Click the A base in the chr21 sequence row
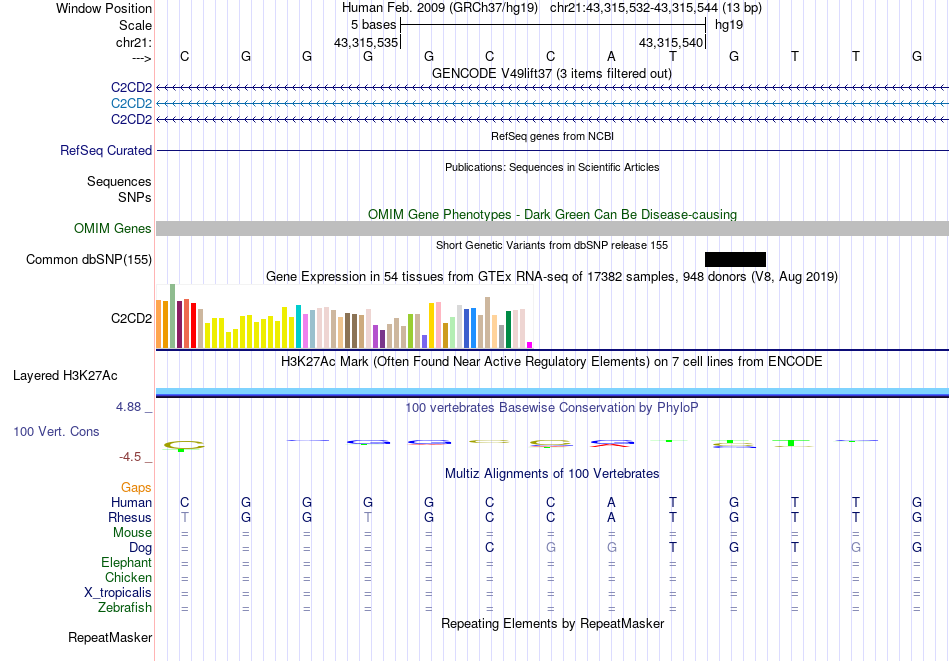The height and width of the screenshot is (661, 950). point(611,56)
